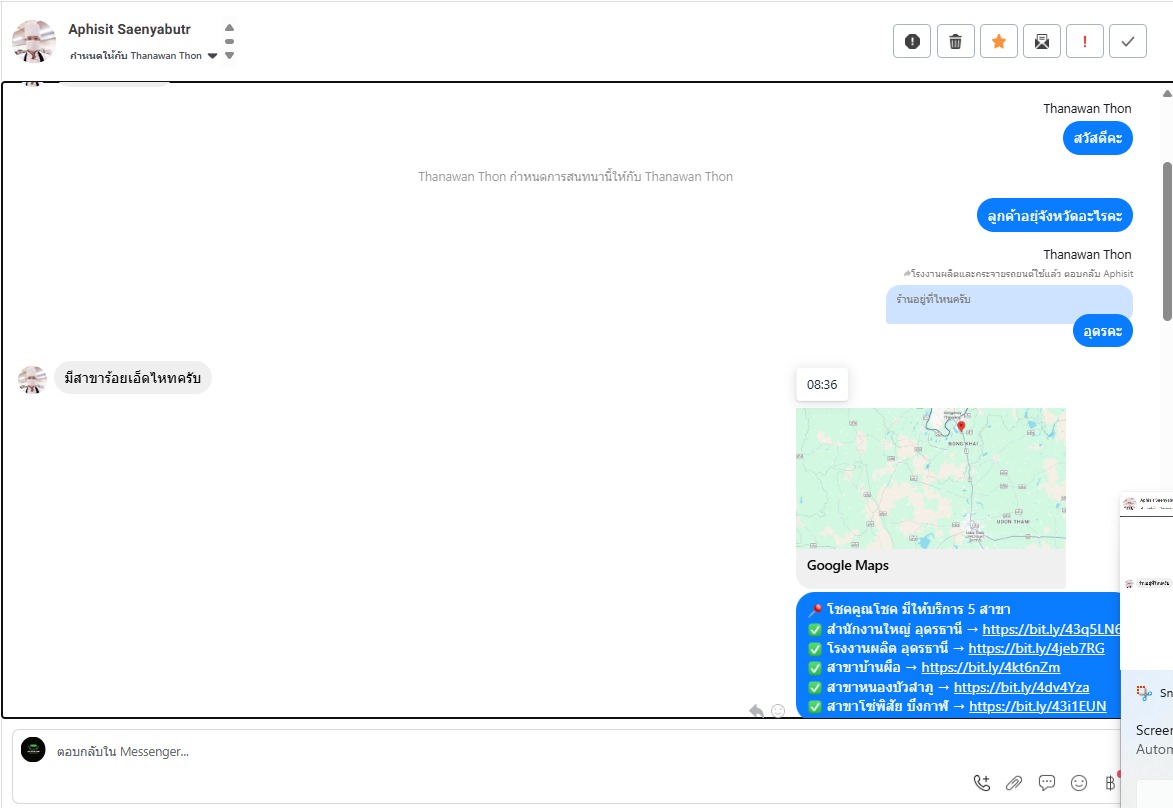Expand assigned to Thanawan Thon dropdown
Viewport: 1173px width, 808px height.
click(x=212, y=56)
